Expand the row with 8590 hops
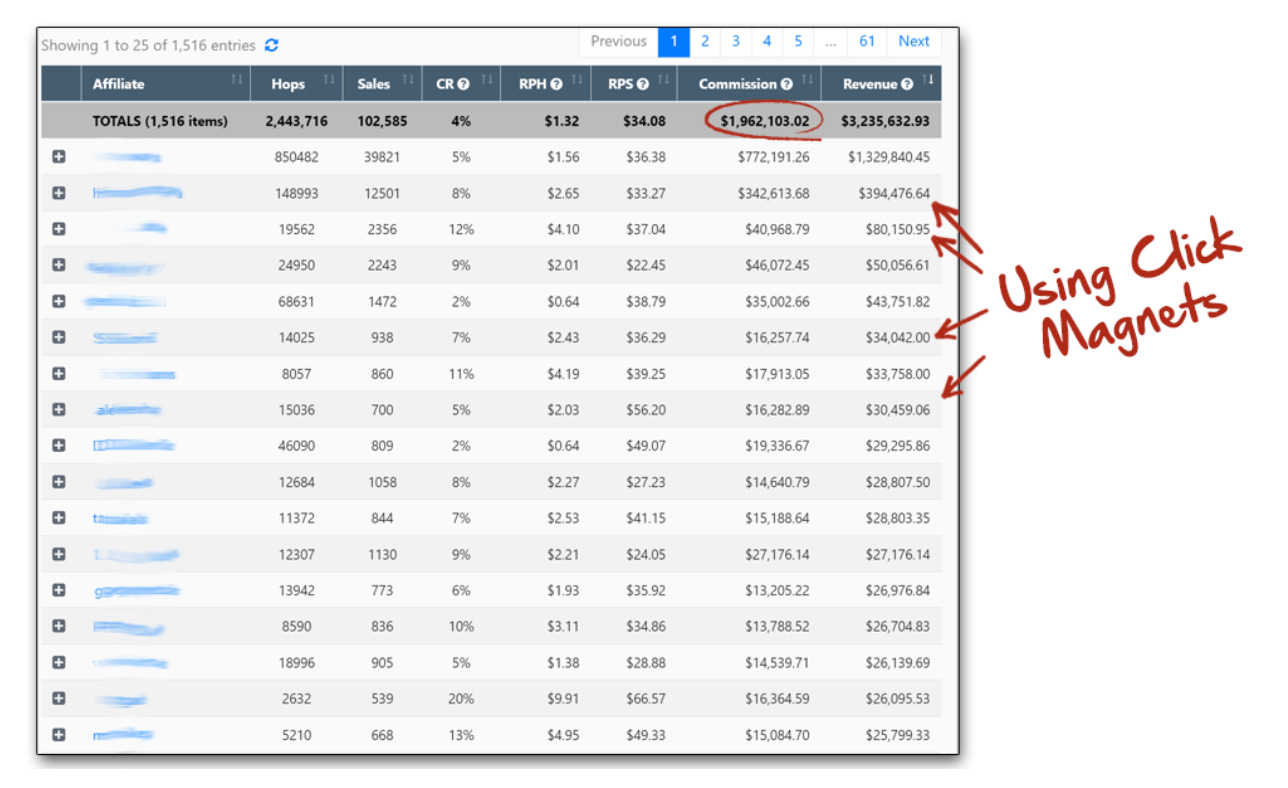 click(x=59, y=626)
